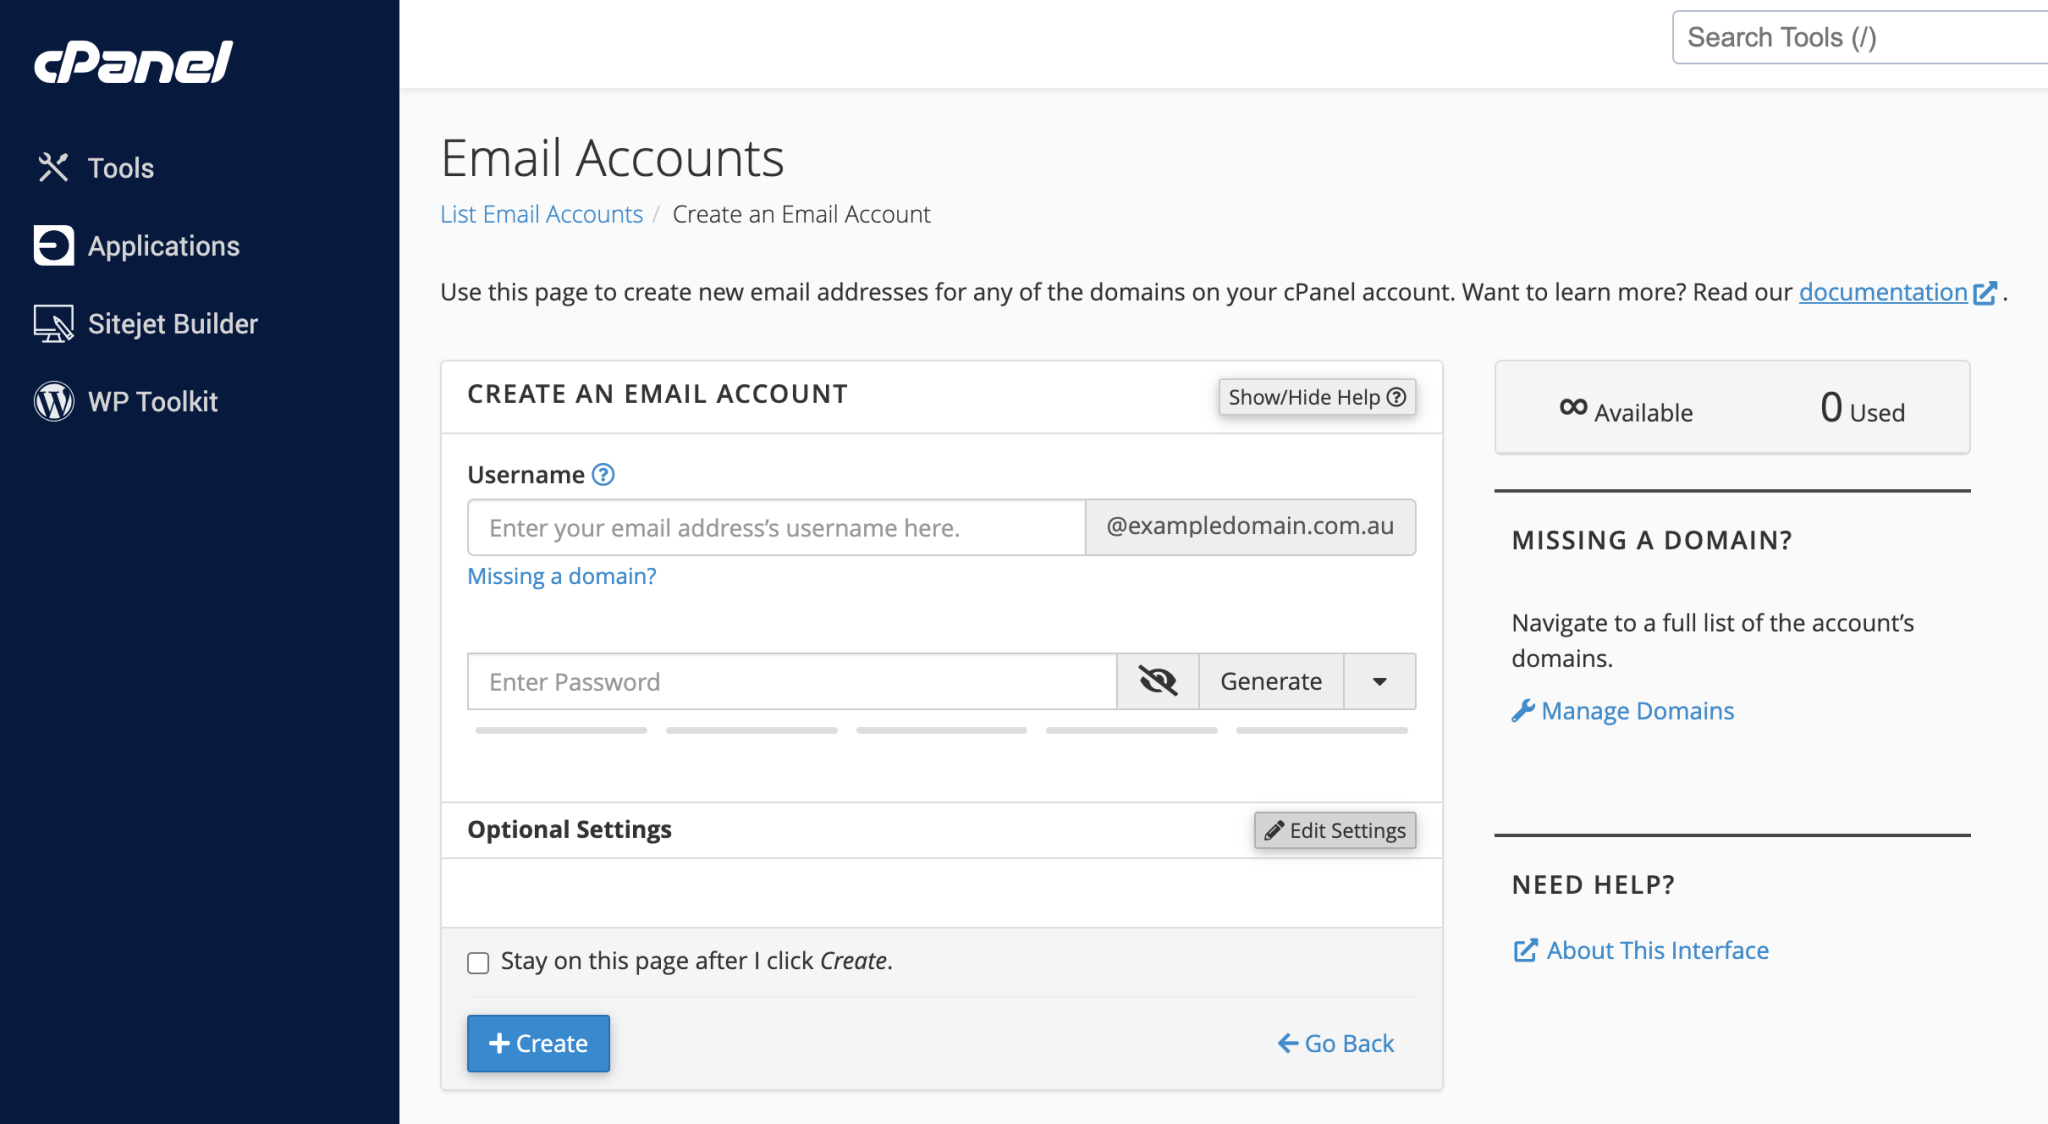The height and width of the screenshot is (1124, 2048).
Task: Click the password strength meter bar
Action: click(941, 731)
